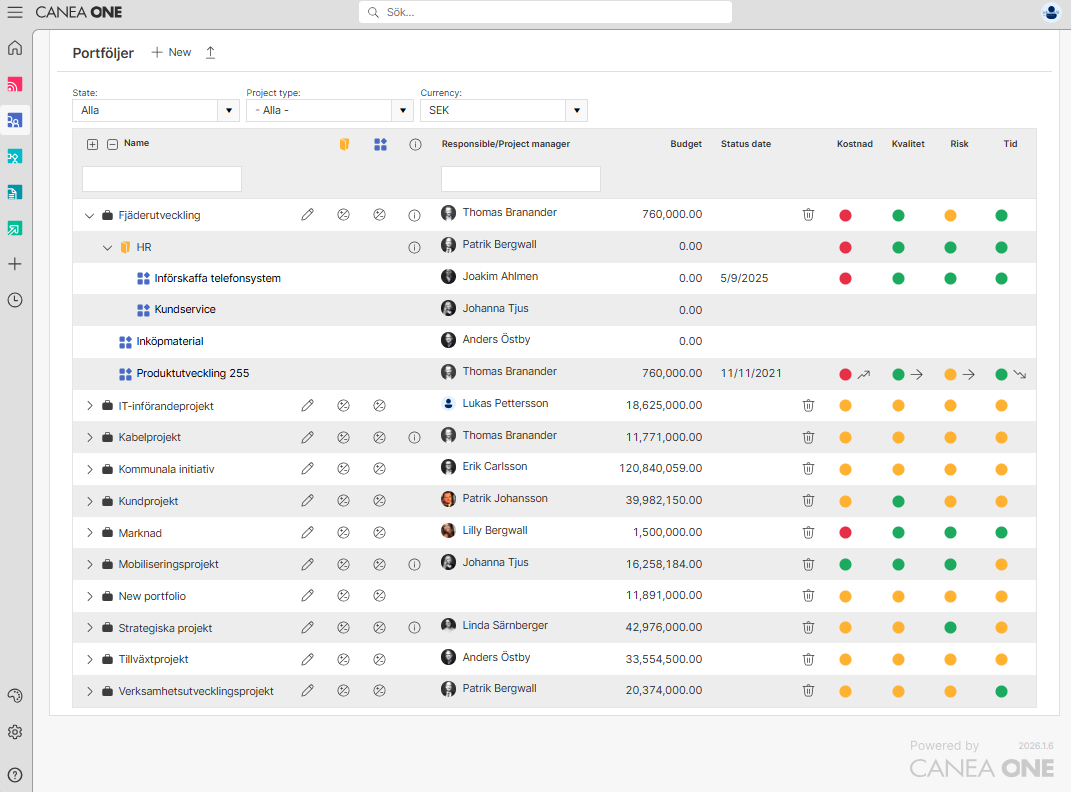Screen dimensions: 1071x792
Task: Edit the Kundprojekt portfolio with pencil
Action: pos(307,501)
